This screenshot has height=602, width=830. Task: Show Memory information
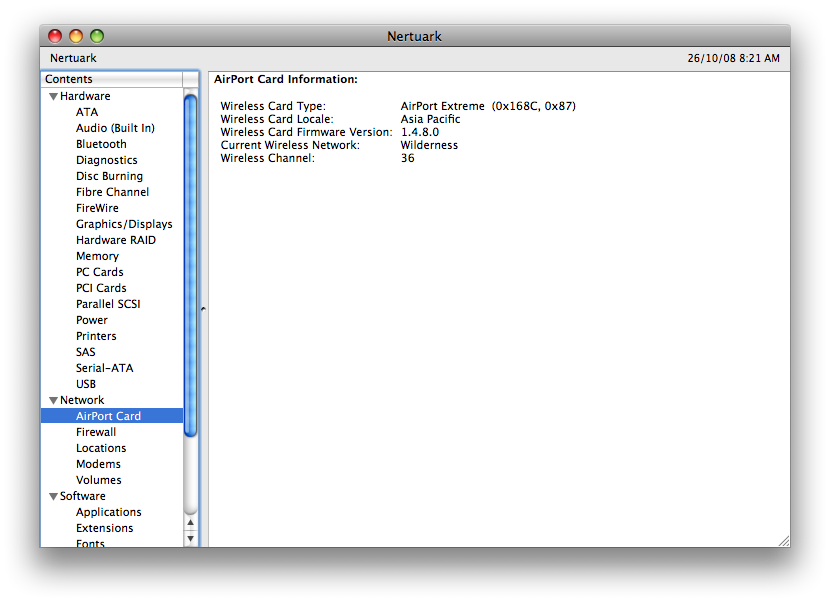[97, 256]
